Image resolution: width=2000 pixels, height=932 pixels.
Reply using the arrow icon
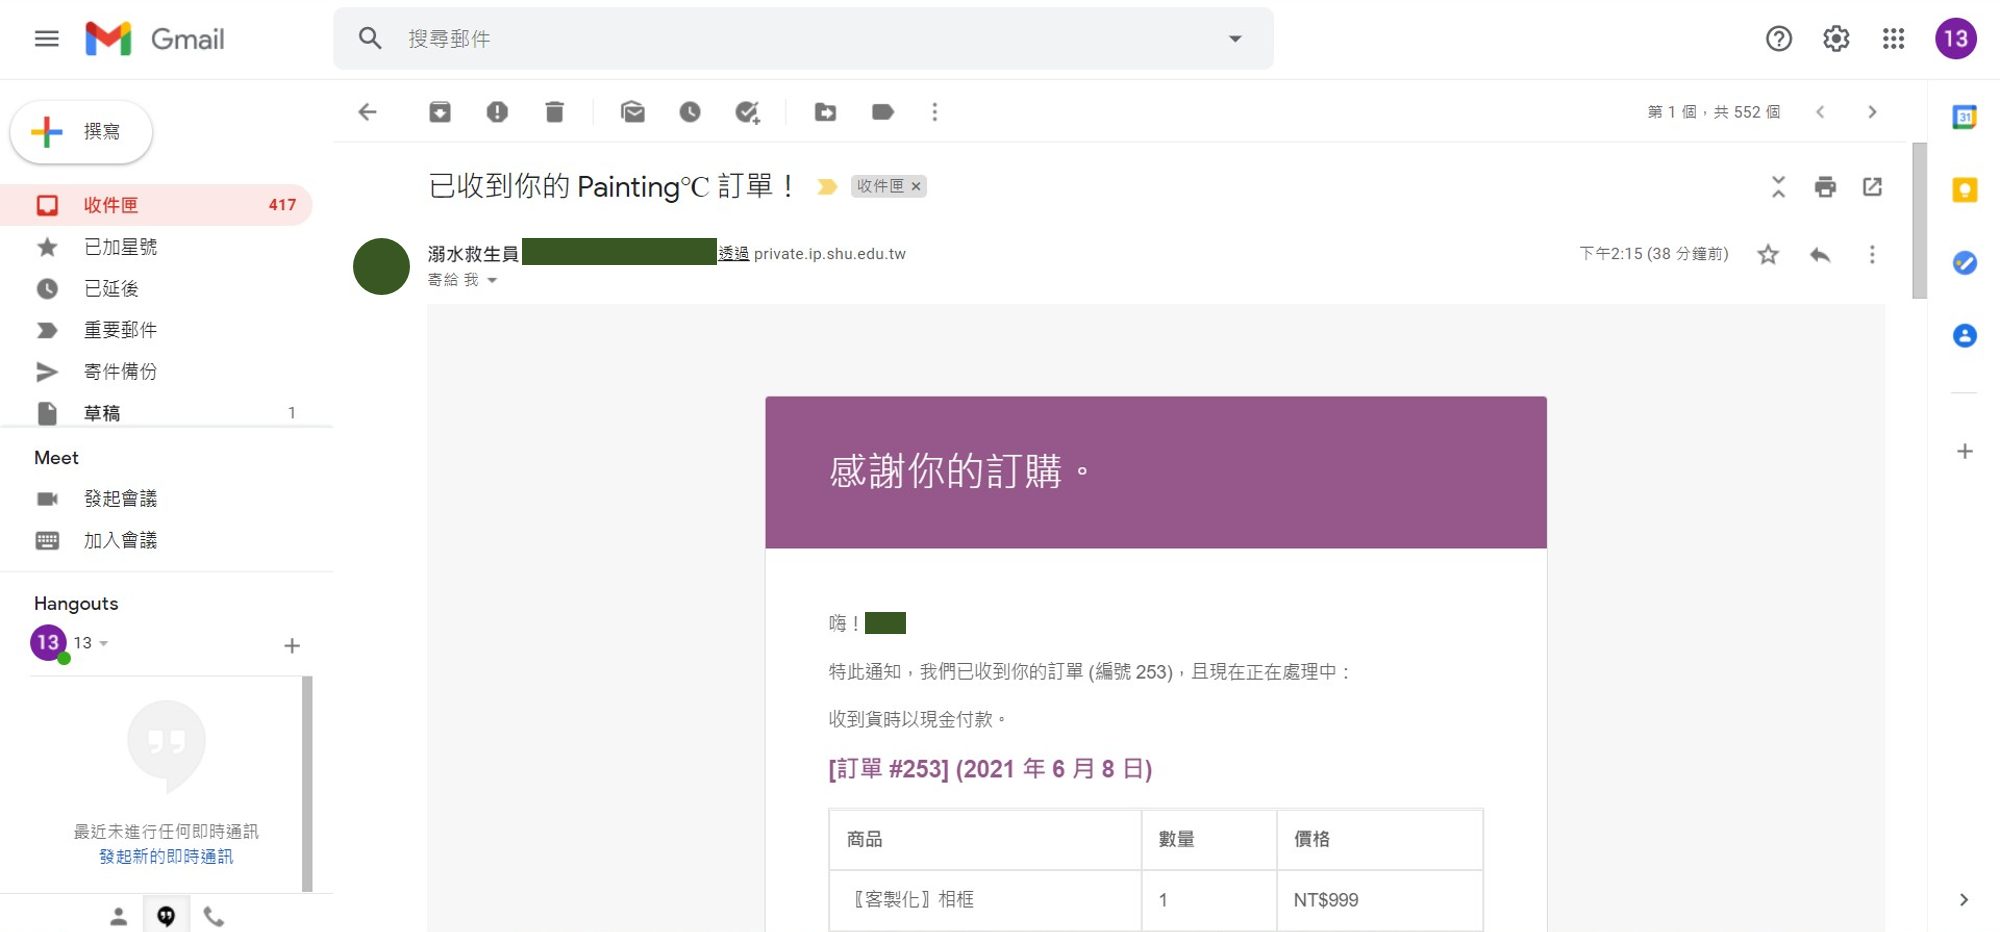pos(1820,255)
